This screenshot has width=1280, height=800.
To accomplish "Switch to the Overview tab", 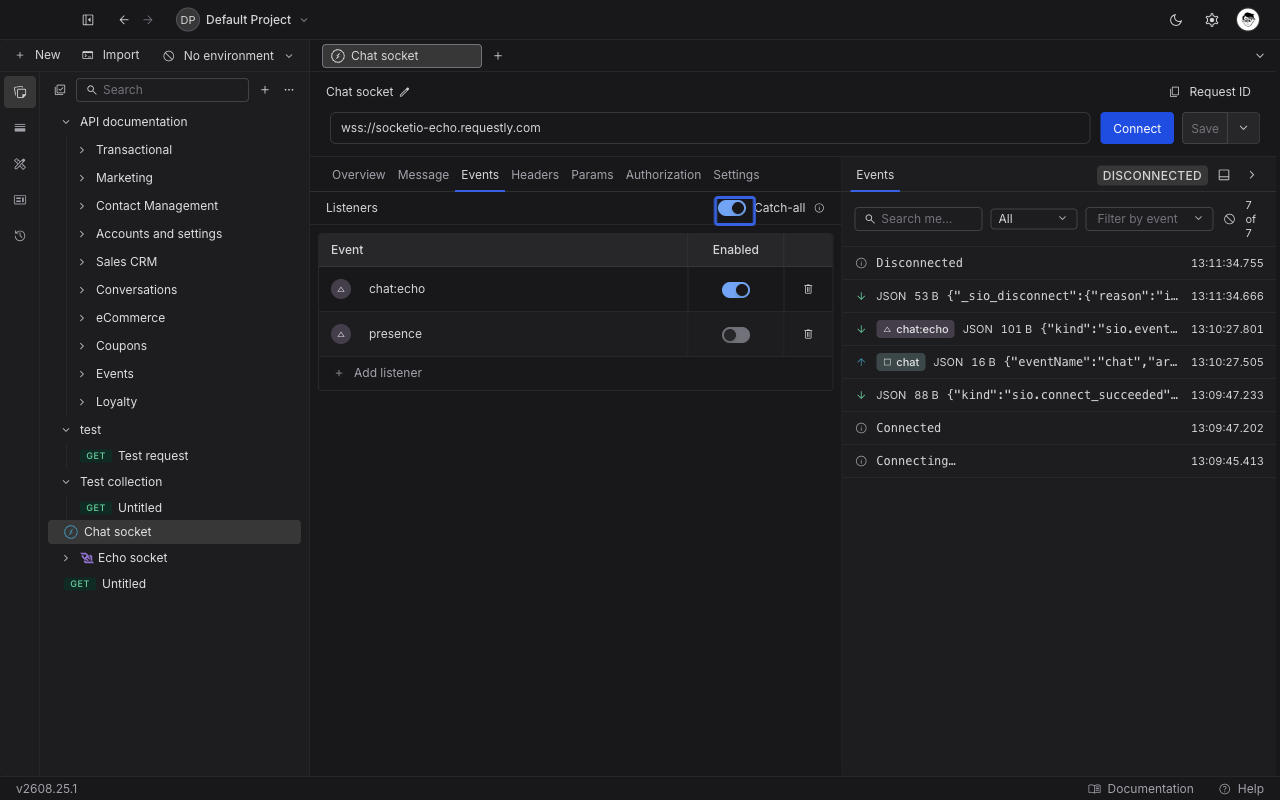I will (x=358, y=175).
